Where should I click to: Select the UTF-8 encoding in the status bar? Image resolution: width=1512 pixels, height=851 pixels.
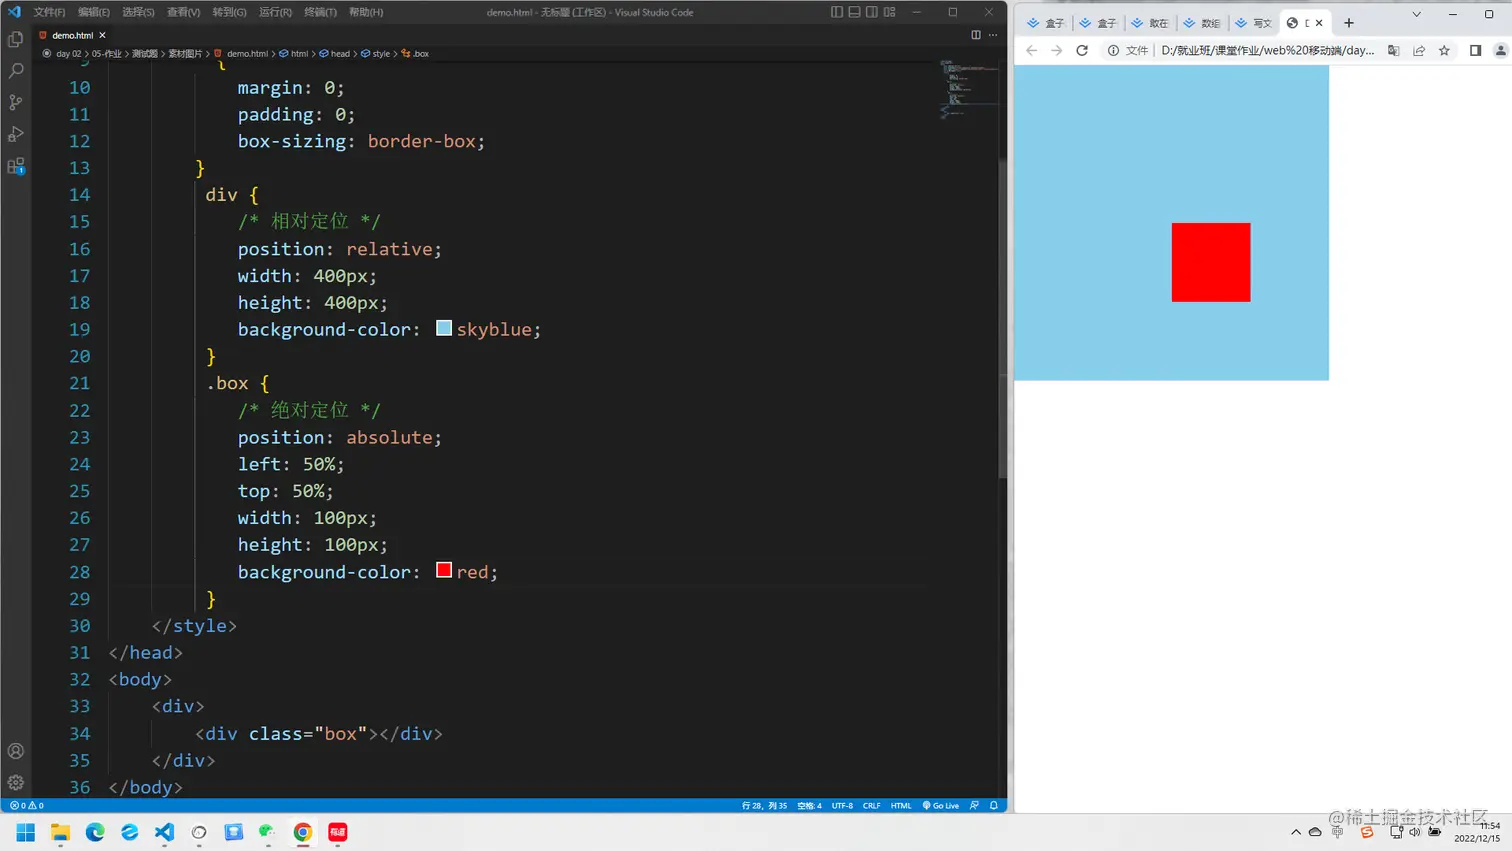tap(842, 805)
